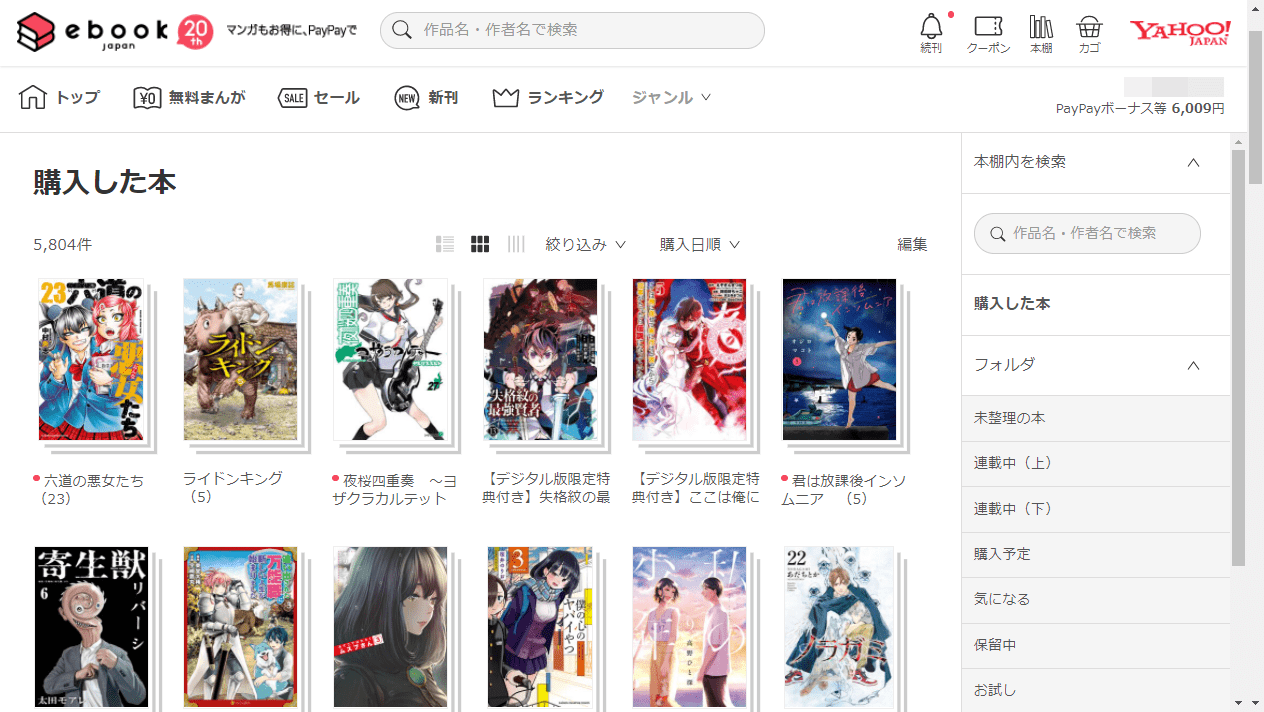
Task: Open 六道の悪女たち 23 cover
Action: (x=91, y=360)
